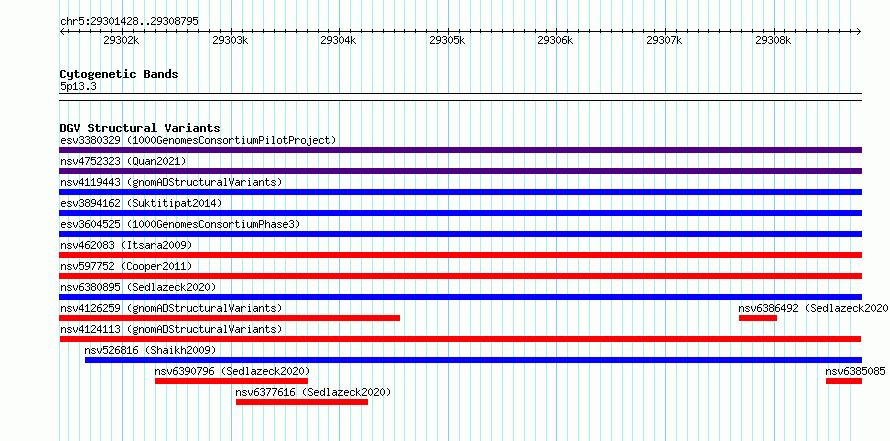
Task: Click the nsv6386492 variant label
Action: tap(813, 308)
